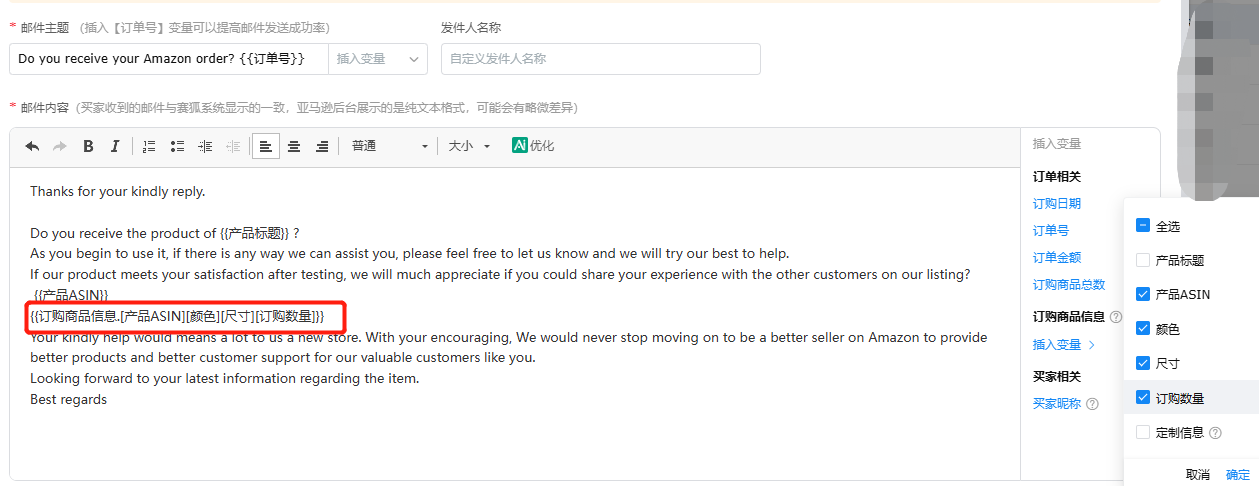The width and height of the screenshot is (1259, 486).
Task: Toggle italic formatting
Action: tap(115, 146)
